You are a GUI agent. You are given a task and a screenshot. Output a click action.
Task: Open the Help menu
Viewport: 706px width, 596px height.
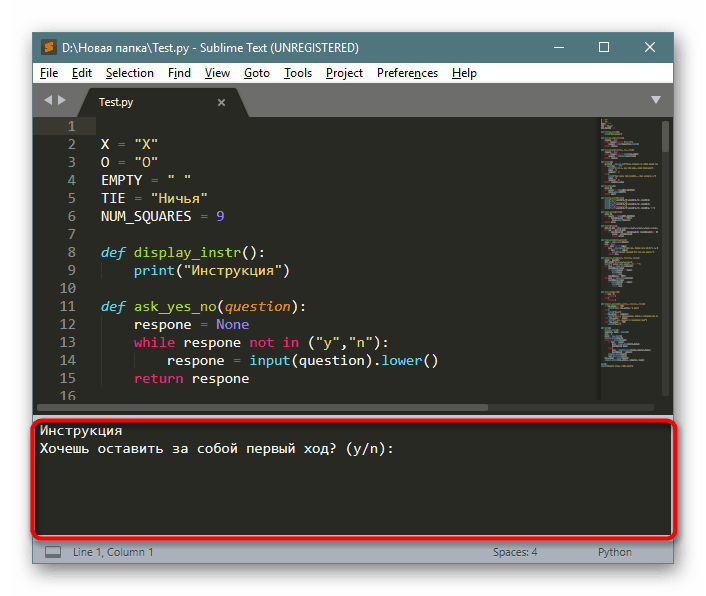tap(464, 73)
